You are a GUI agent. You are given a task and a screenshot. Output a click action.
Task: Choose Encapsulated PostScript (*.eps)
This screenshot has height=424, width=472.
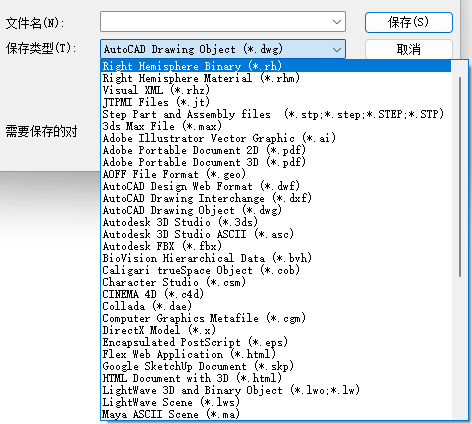coord(277,342)
